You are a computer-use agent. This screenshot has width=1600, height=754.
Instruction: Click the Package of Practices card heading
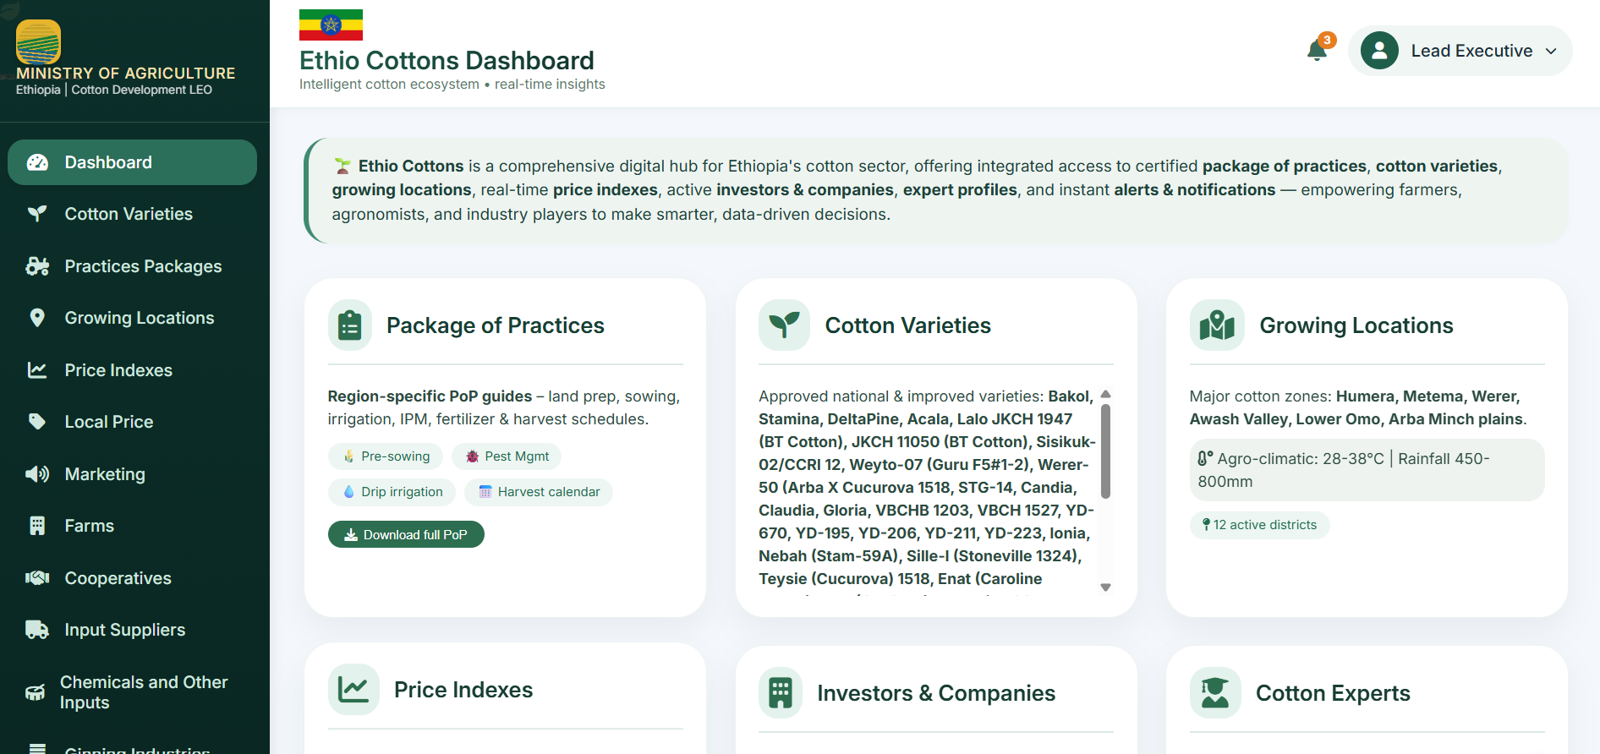(495, 325)
